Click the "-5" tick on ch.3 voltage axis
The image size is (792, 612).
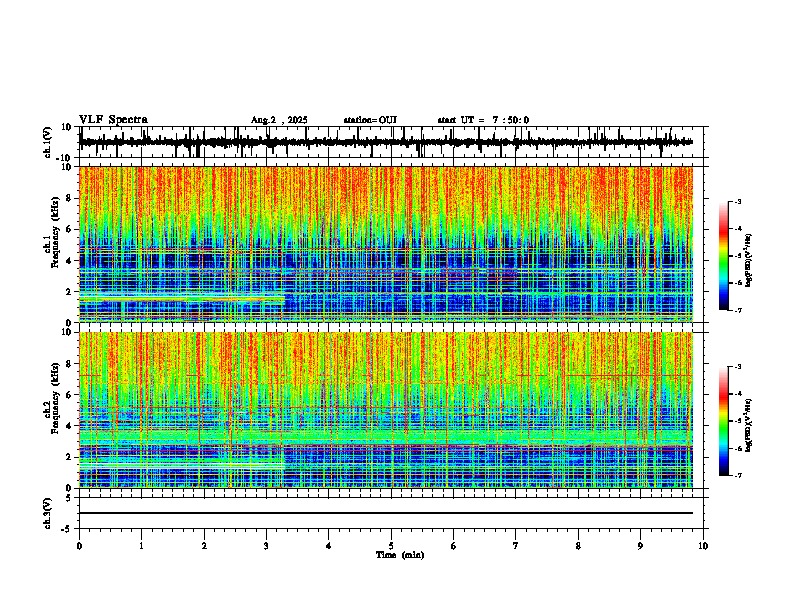68,529
